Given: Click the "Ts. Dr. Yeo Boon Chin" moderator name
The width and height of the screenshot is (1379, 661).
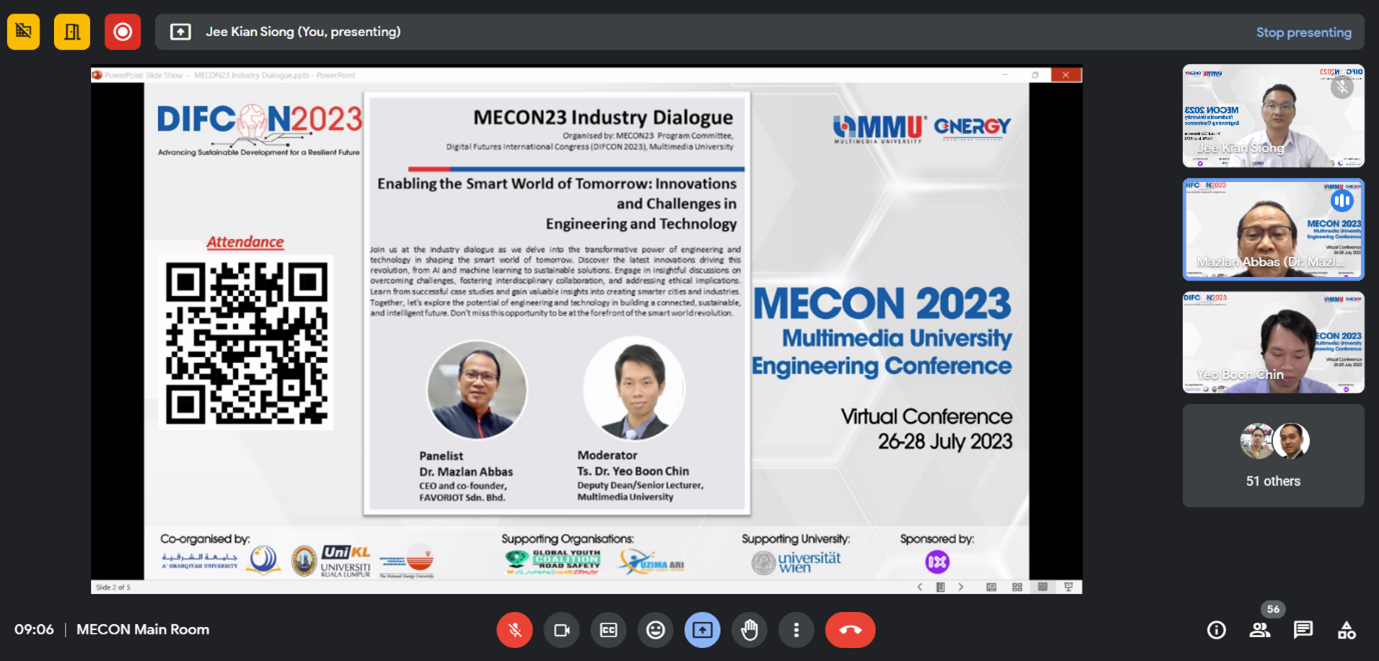Looking at the screenshot, I should 633,472.
